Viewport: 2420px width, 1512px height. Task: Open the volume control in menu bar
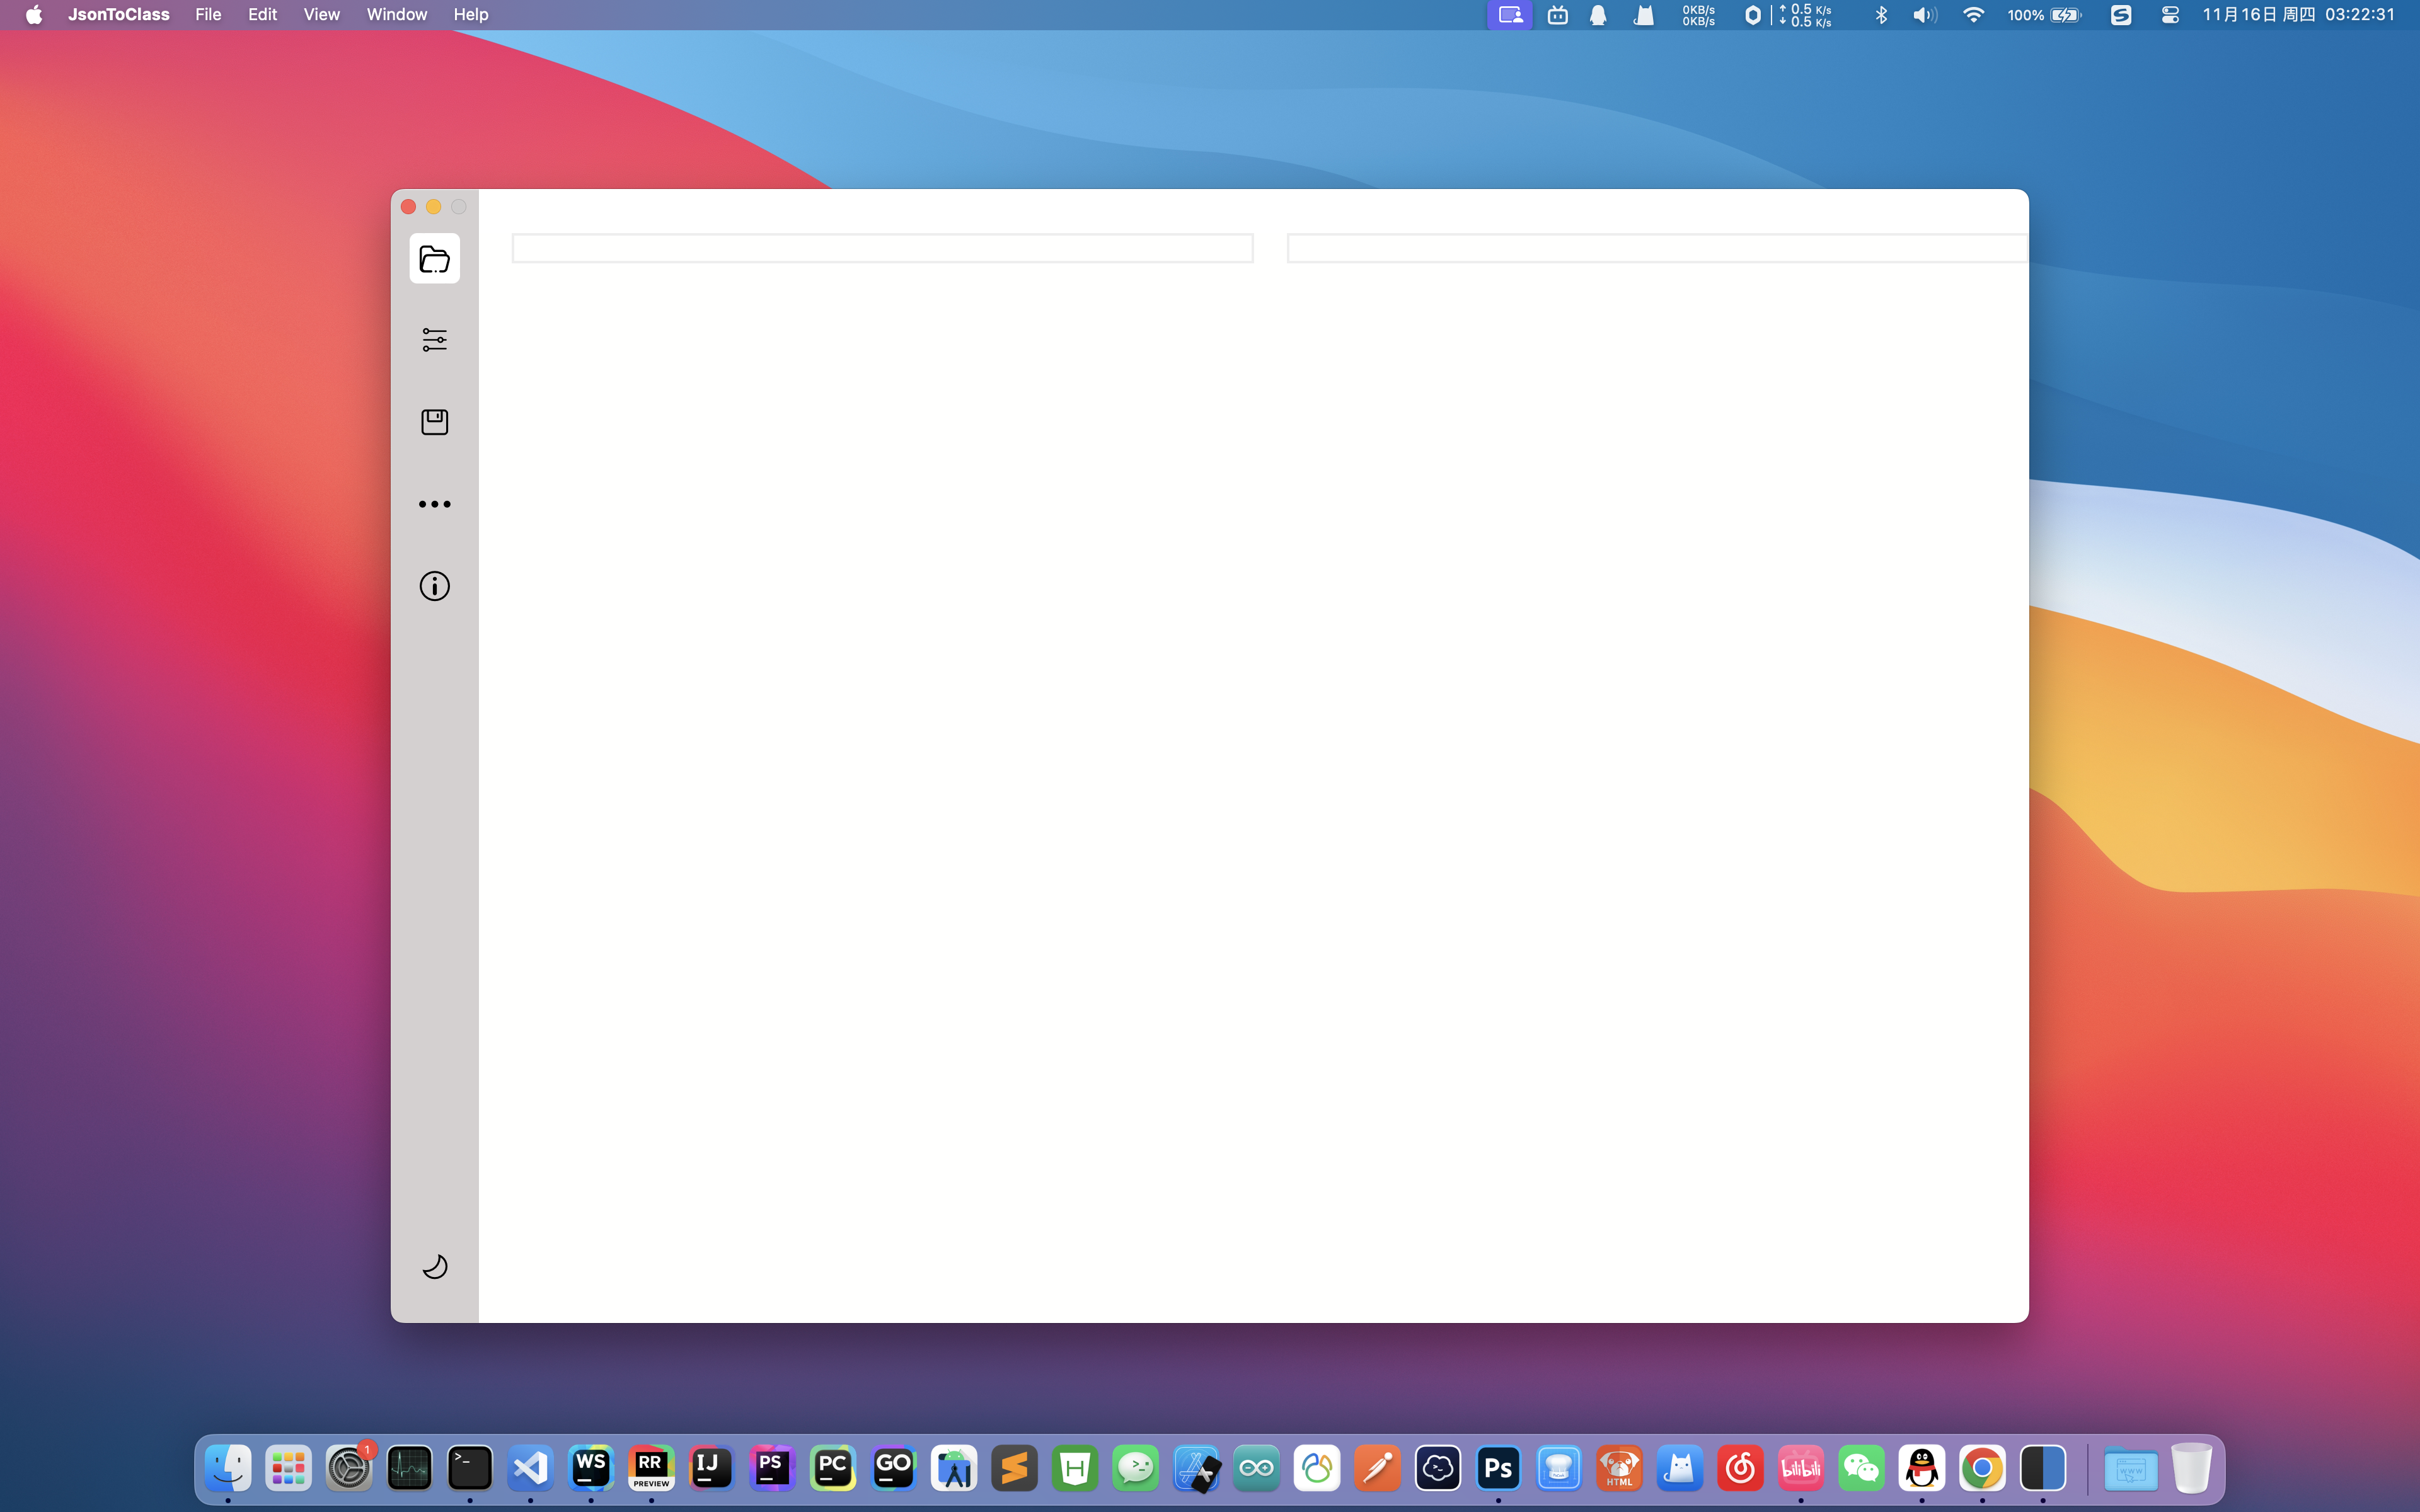click(1925, 15)
